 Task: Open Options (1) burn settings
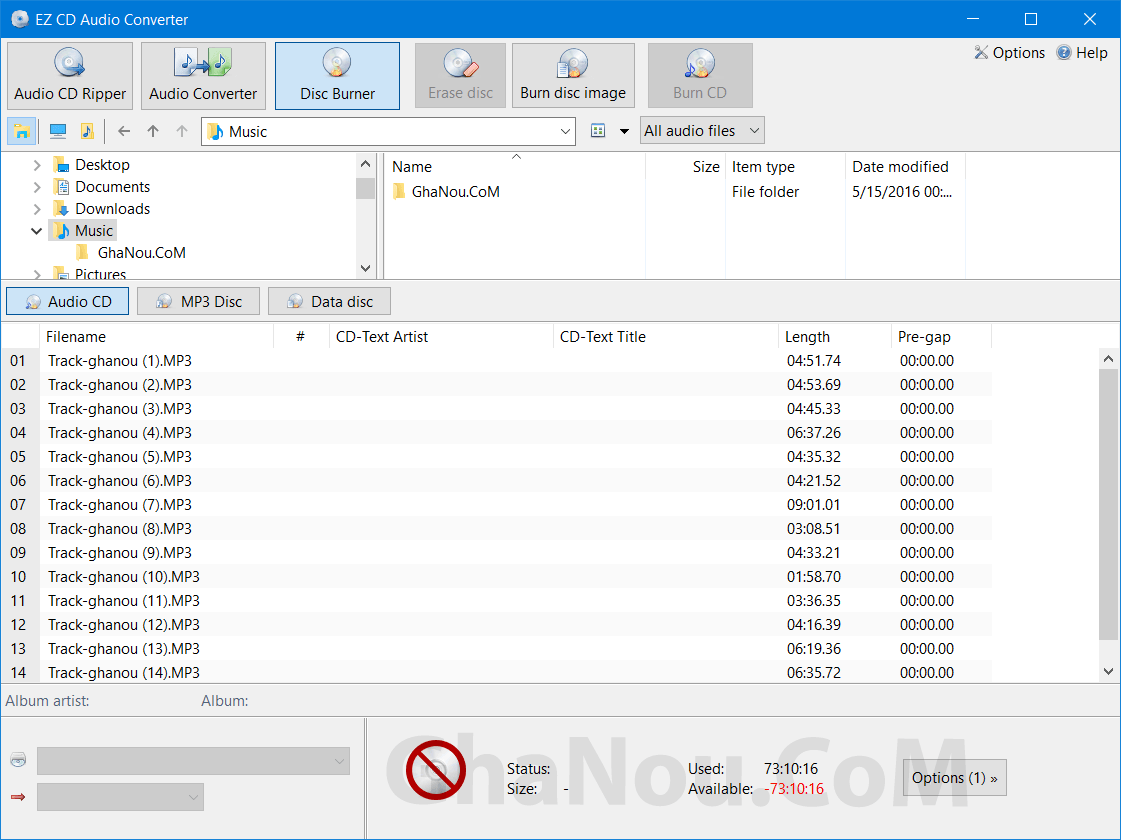954,778
